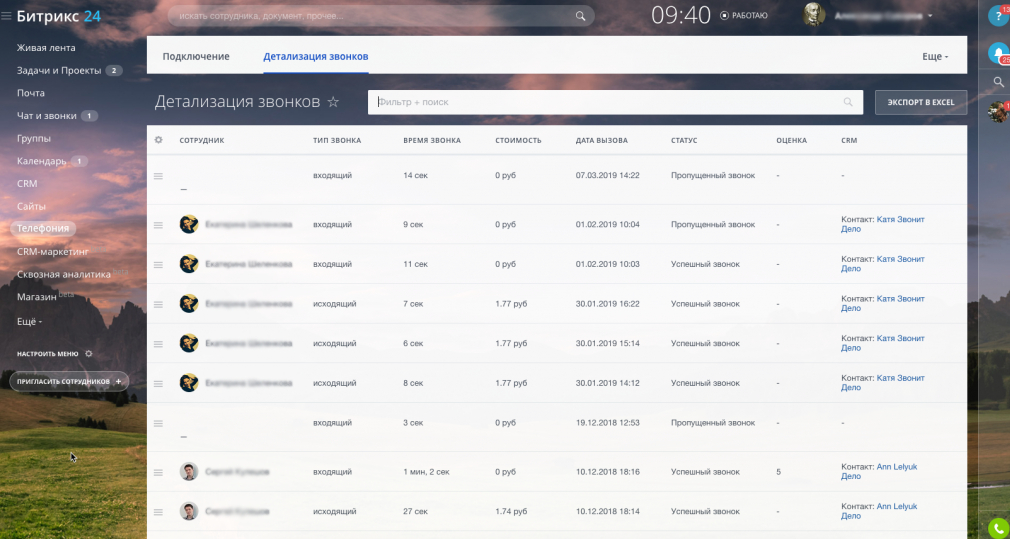Screen dimensions: 1010x539
Task: Open notifications bell in right sidebar
Action: click(x=996, y=52)
